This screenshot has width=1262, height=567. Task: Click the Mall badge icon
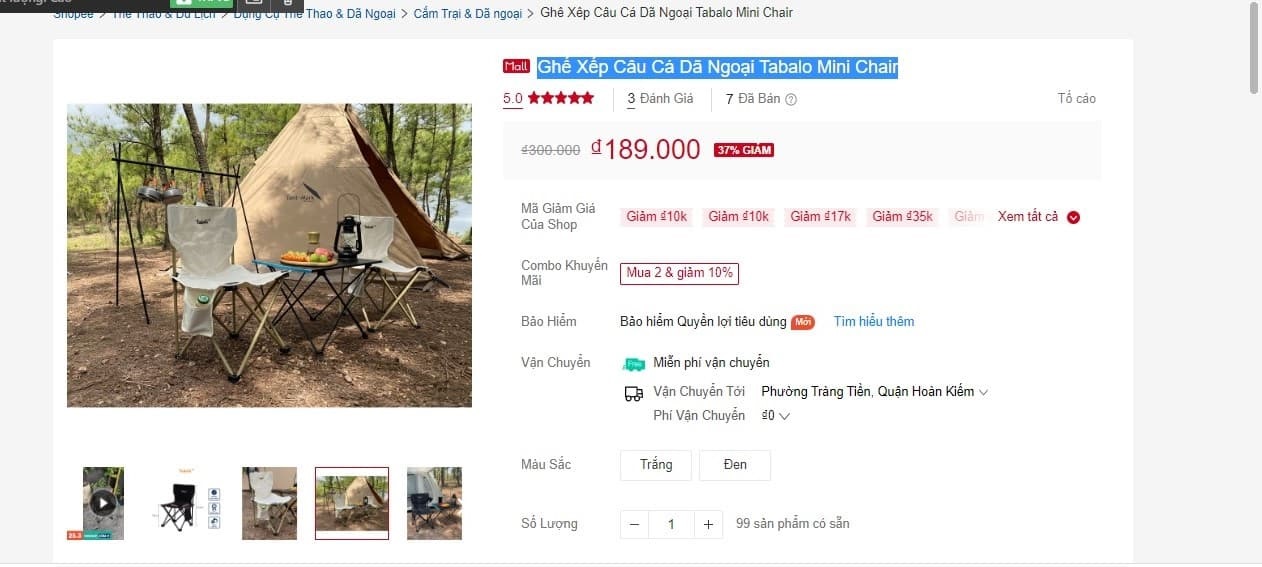(516, 67)
